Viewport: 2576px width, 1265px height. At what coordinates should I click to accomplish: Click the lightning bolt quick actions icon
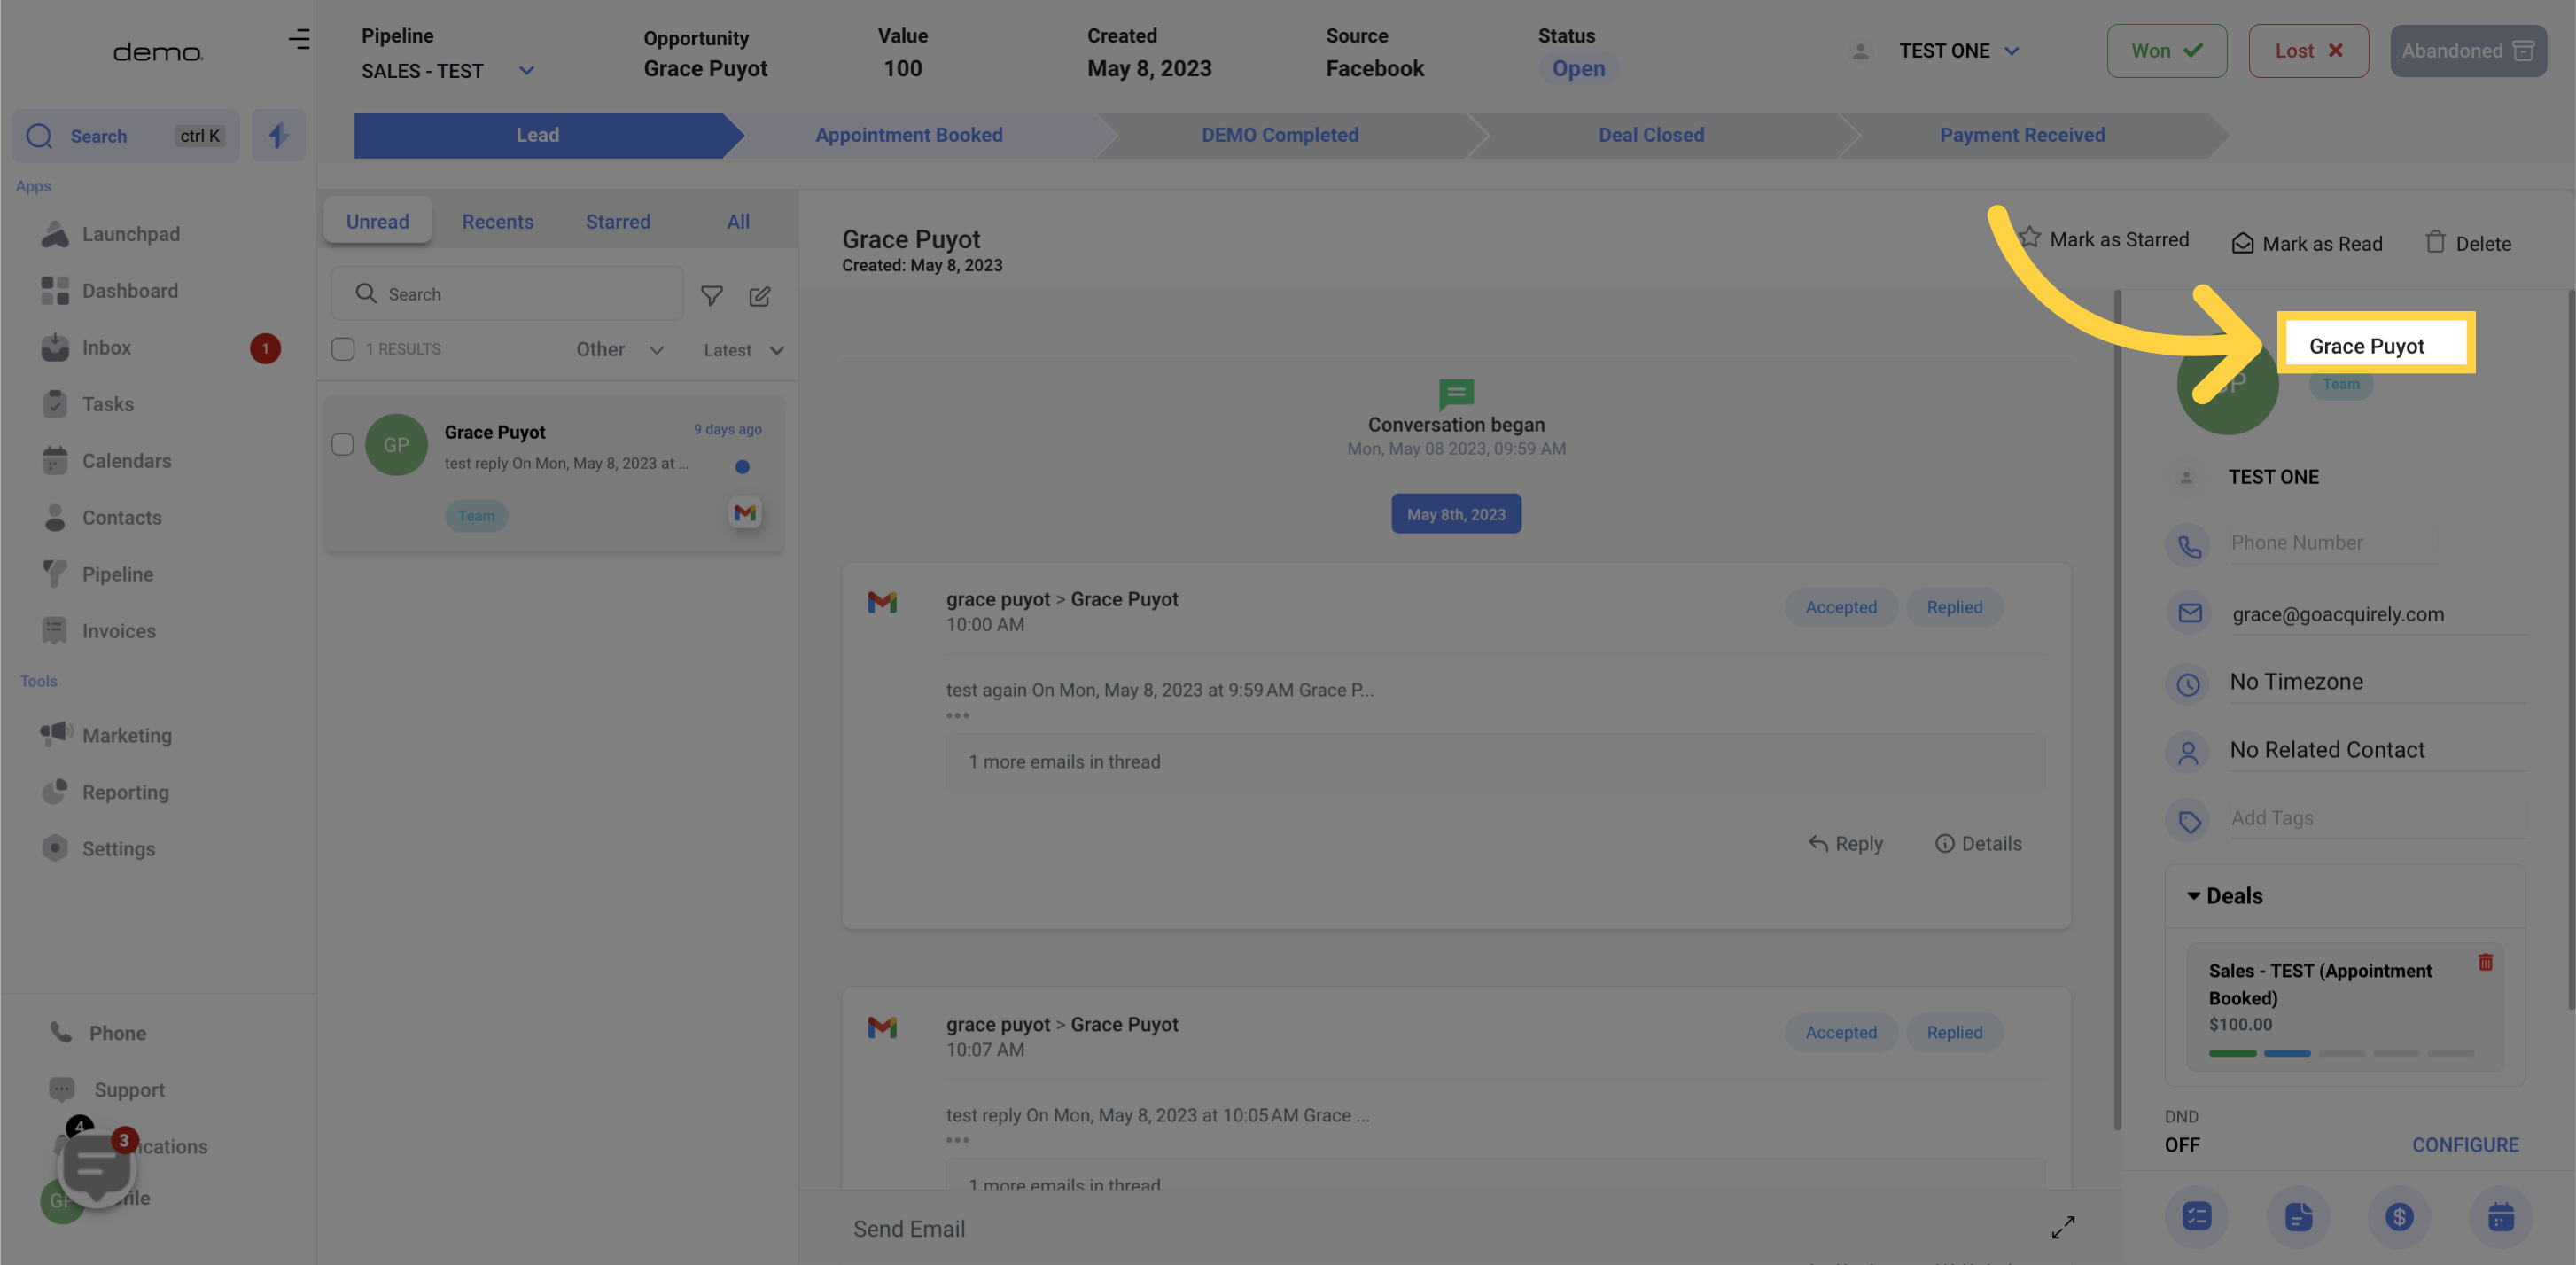point(278,135)
